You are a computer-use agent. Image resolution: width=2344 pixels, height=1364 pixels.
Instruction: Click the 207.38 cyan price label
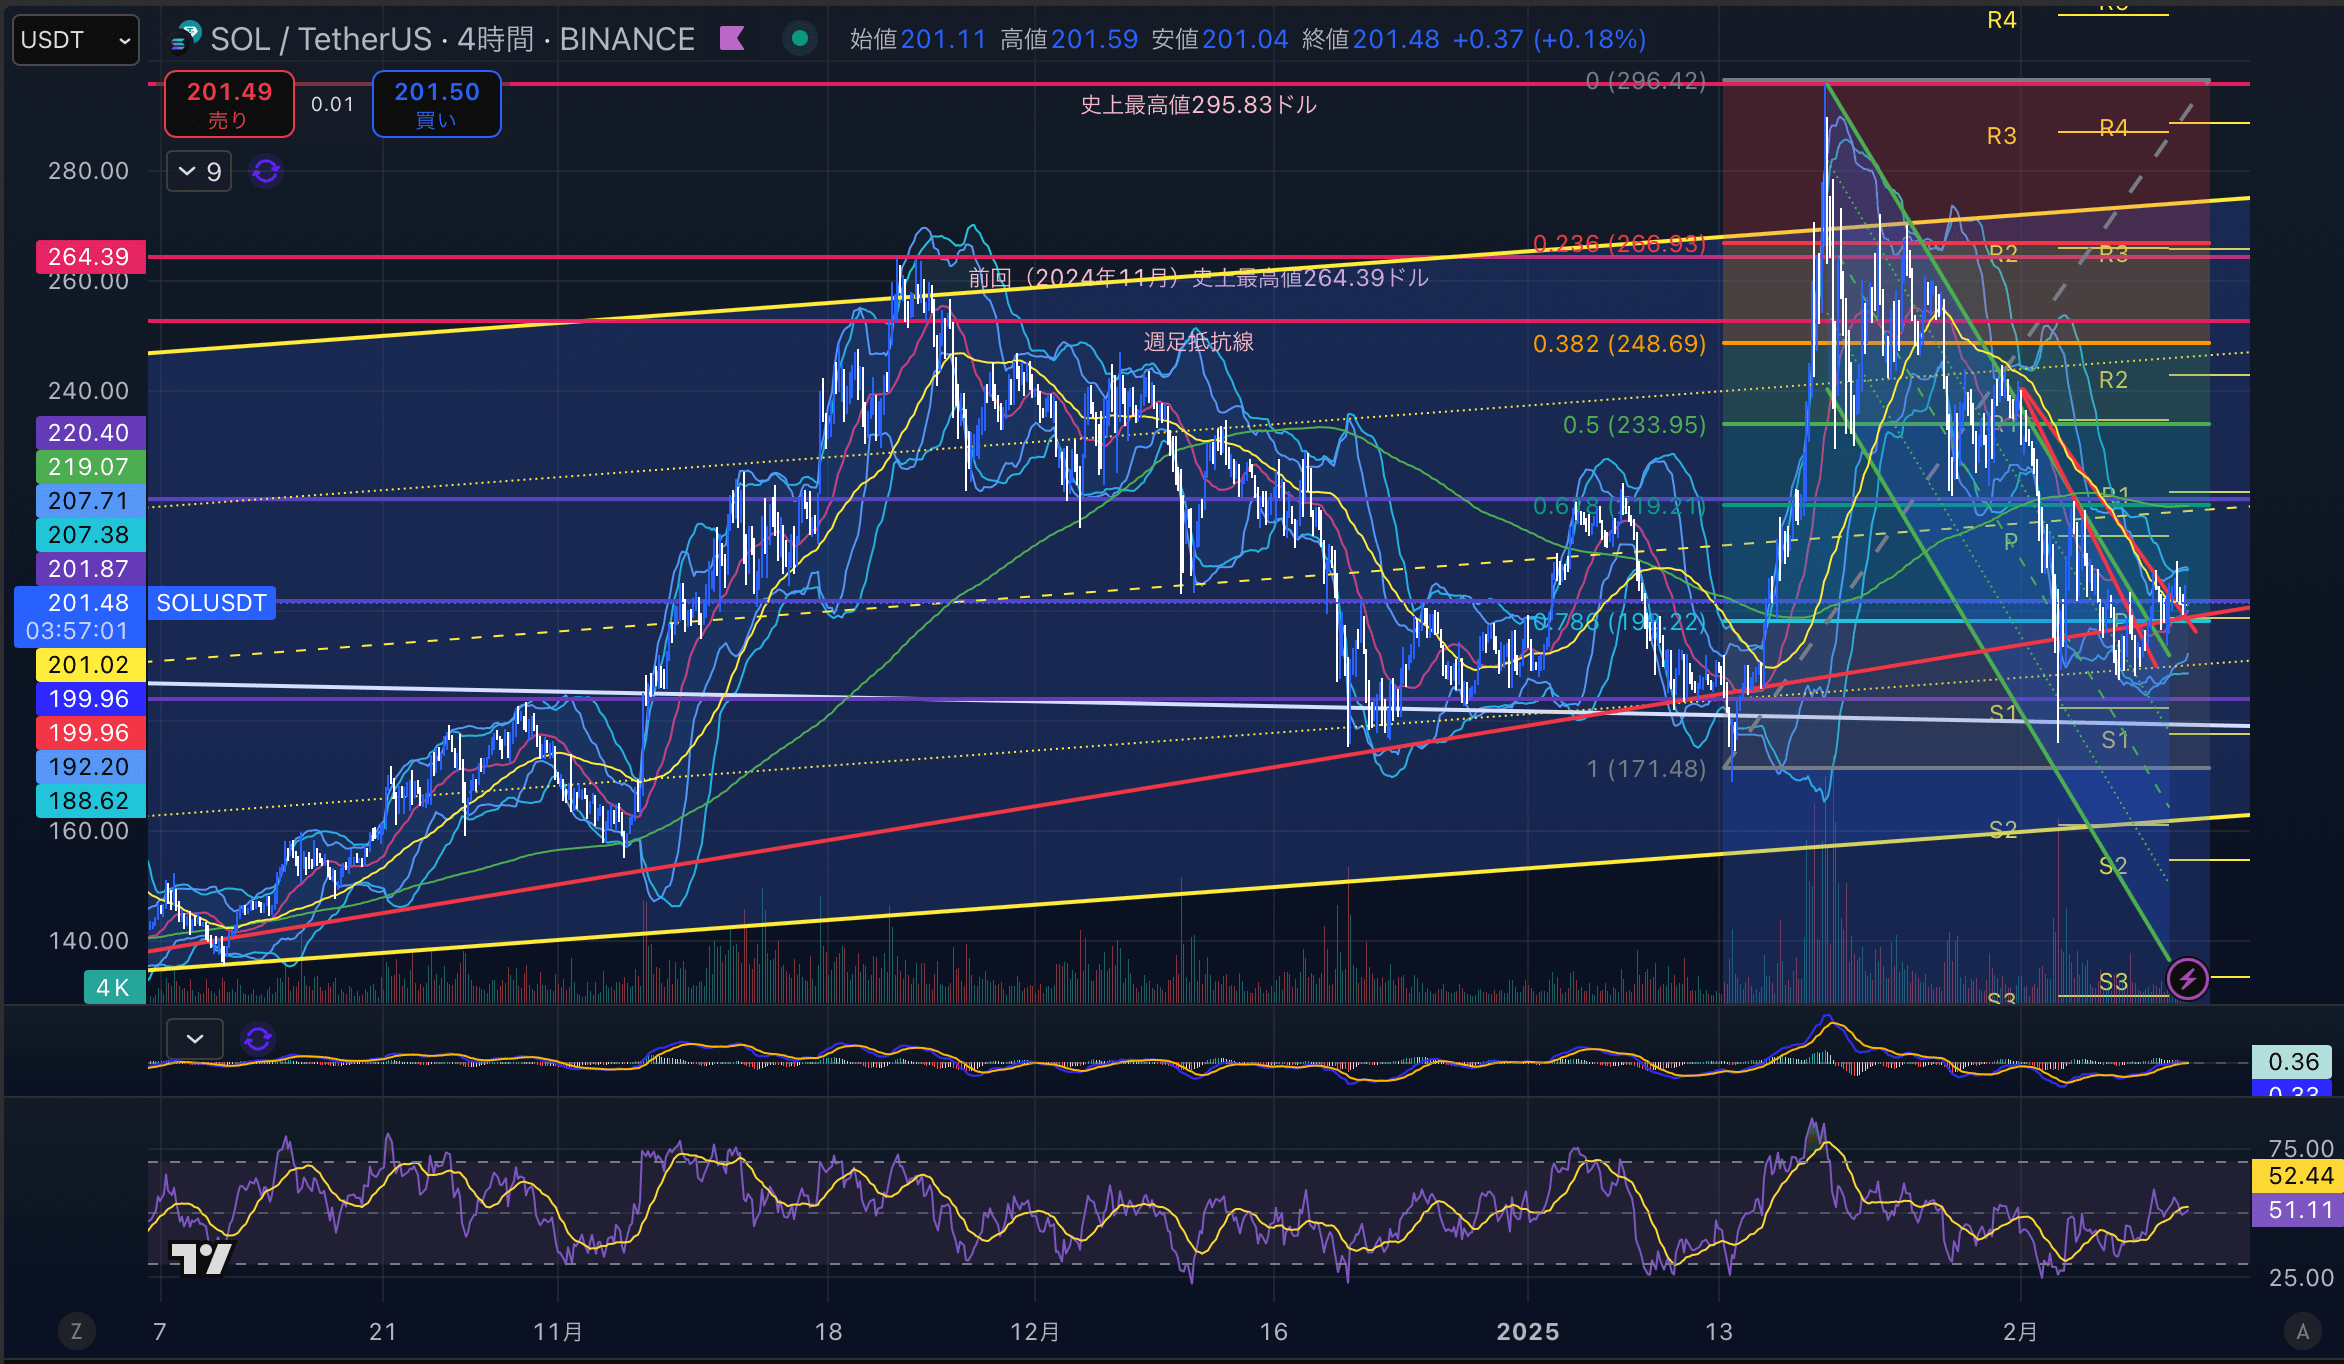(90, 535)
